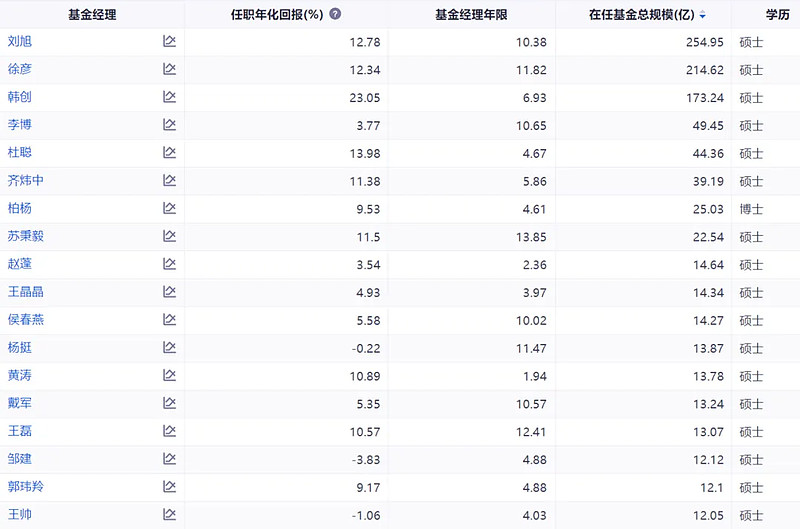The width and height of the screenshot is (800, 529).
Task: Open fund manager 刘旭's profile link
Action: coord(20,41)
